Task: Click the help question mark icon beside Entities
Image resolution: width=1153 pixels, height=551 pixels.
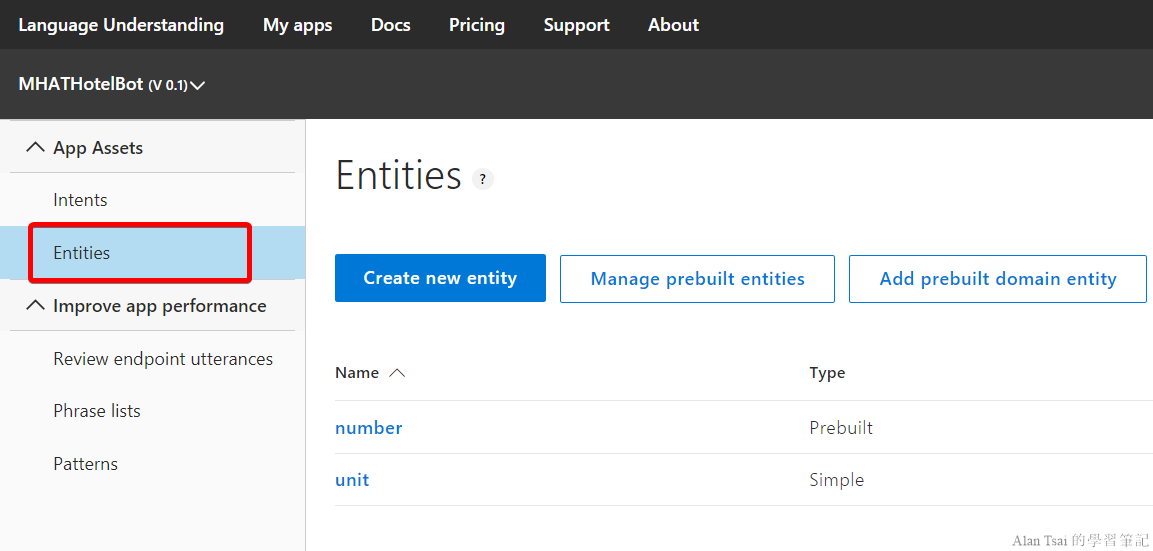Action: tap(483, 180)
